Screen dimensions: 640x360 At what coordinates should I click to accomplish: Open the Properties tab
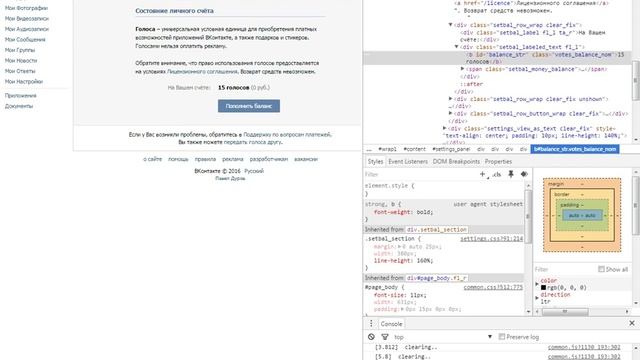[498, 161]
